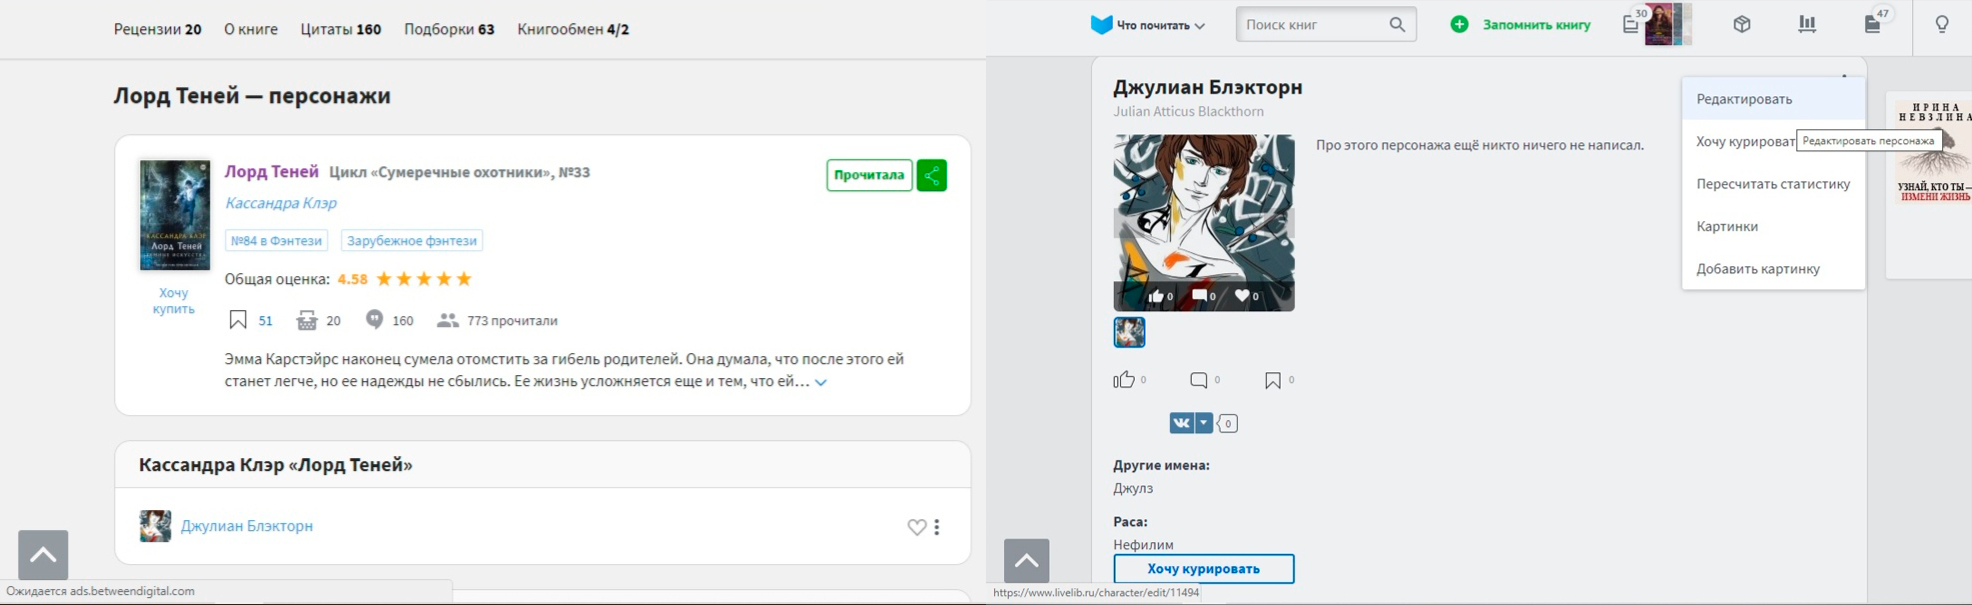
Task: Click the heart icon in Джулиан Блэкторн row
Action: click(x=916, y=527)
